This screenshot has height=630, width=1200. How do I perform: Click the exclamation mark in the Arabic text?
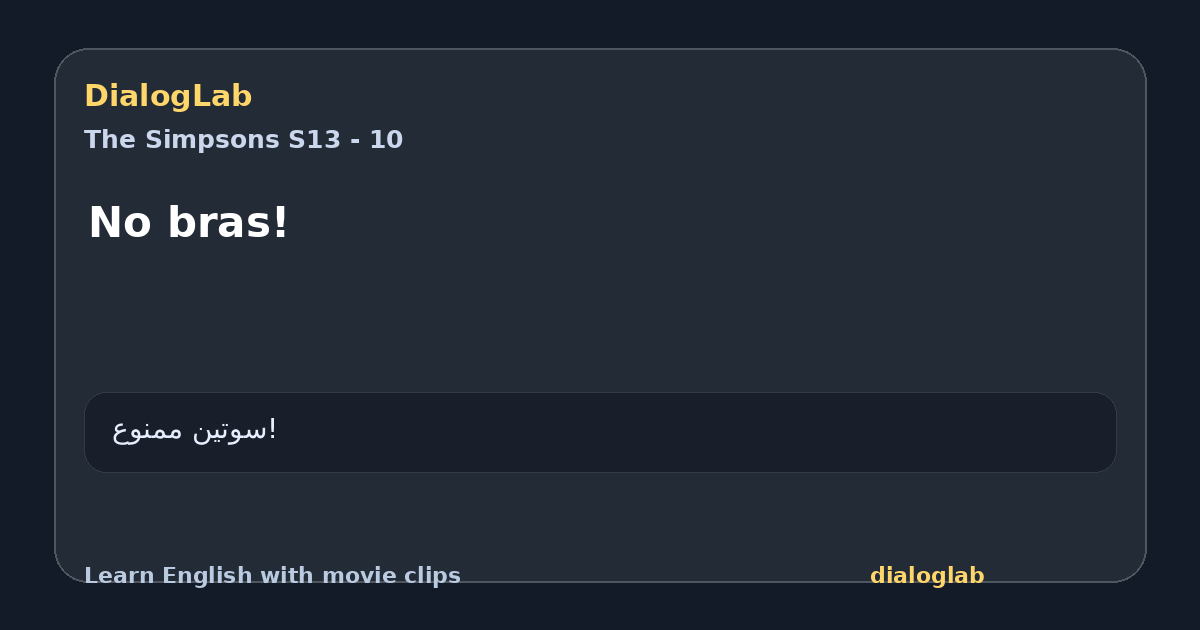pyautogui.click(x=274, y=429)
